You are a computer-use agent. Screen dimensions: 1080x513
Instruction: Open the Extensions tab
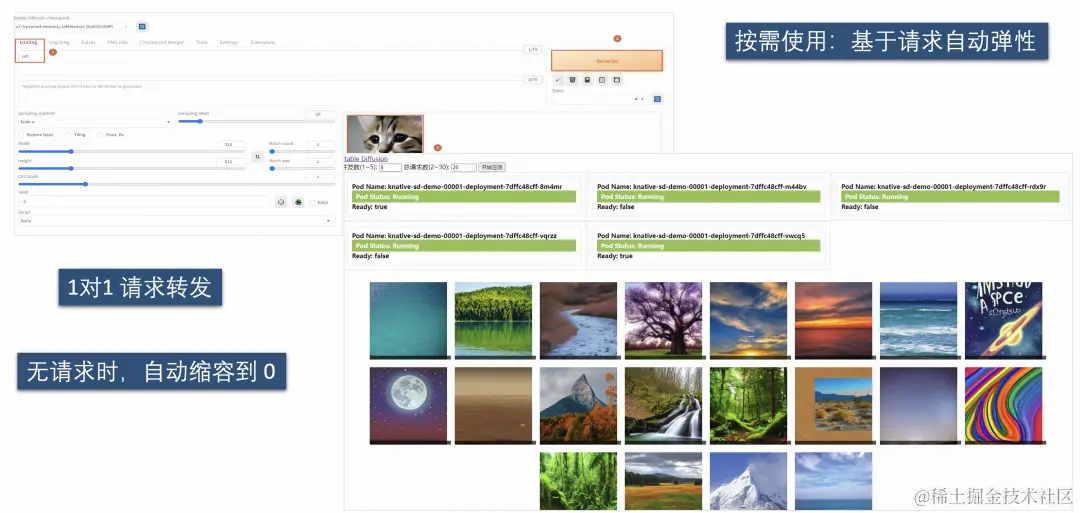[262, 42]
